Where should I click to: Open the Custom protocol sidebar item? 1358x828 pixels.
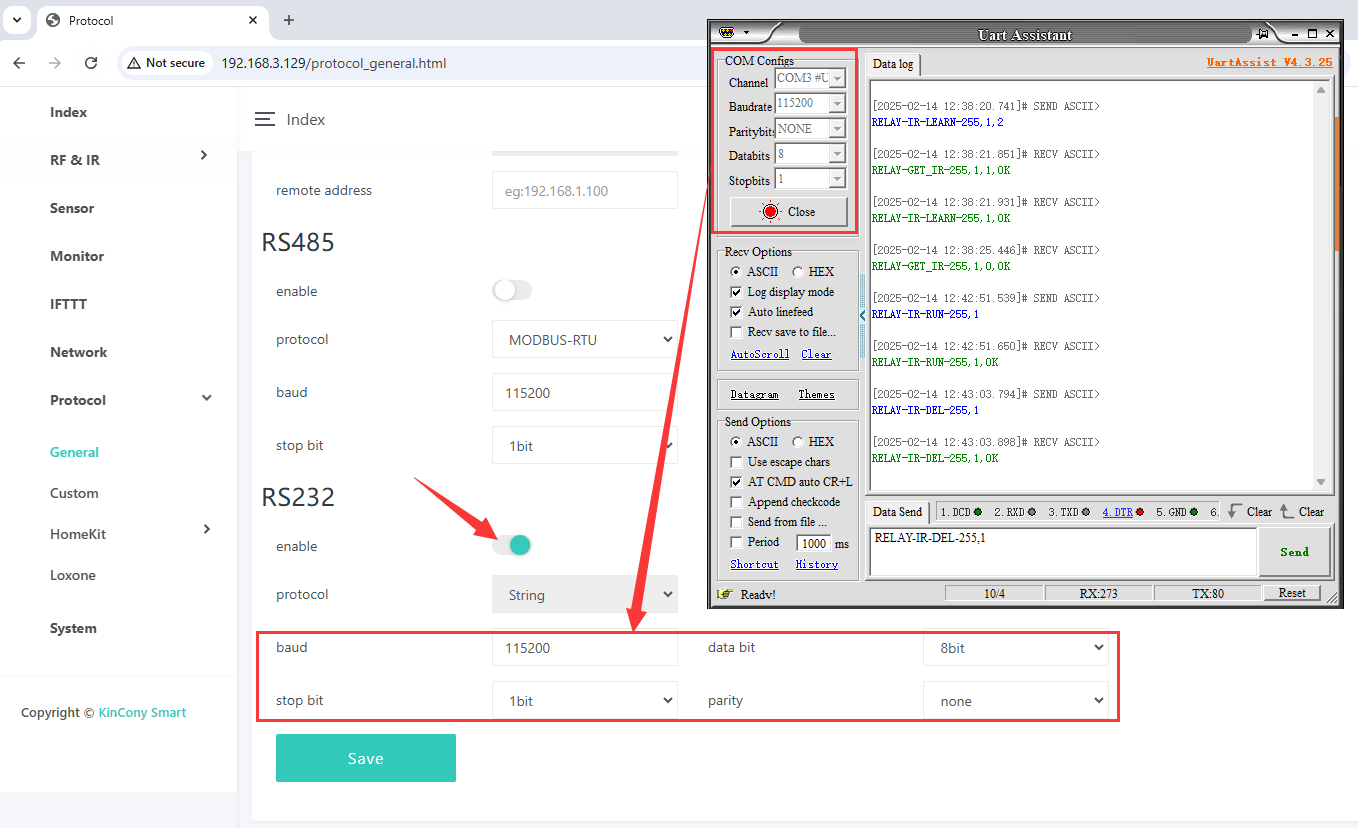[74, 493]
